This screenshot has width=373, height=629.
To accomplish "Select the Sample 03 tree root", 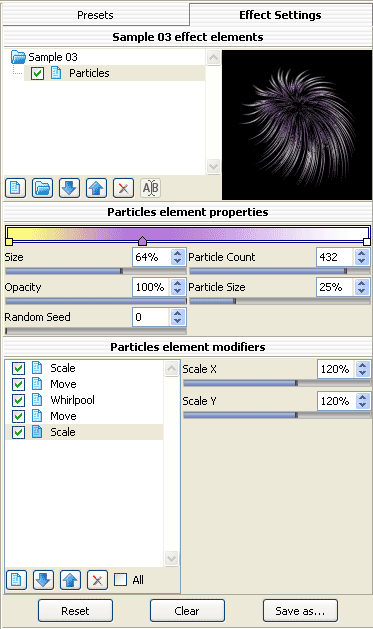I will [53, 57].
